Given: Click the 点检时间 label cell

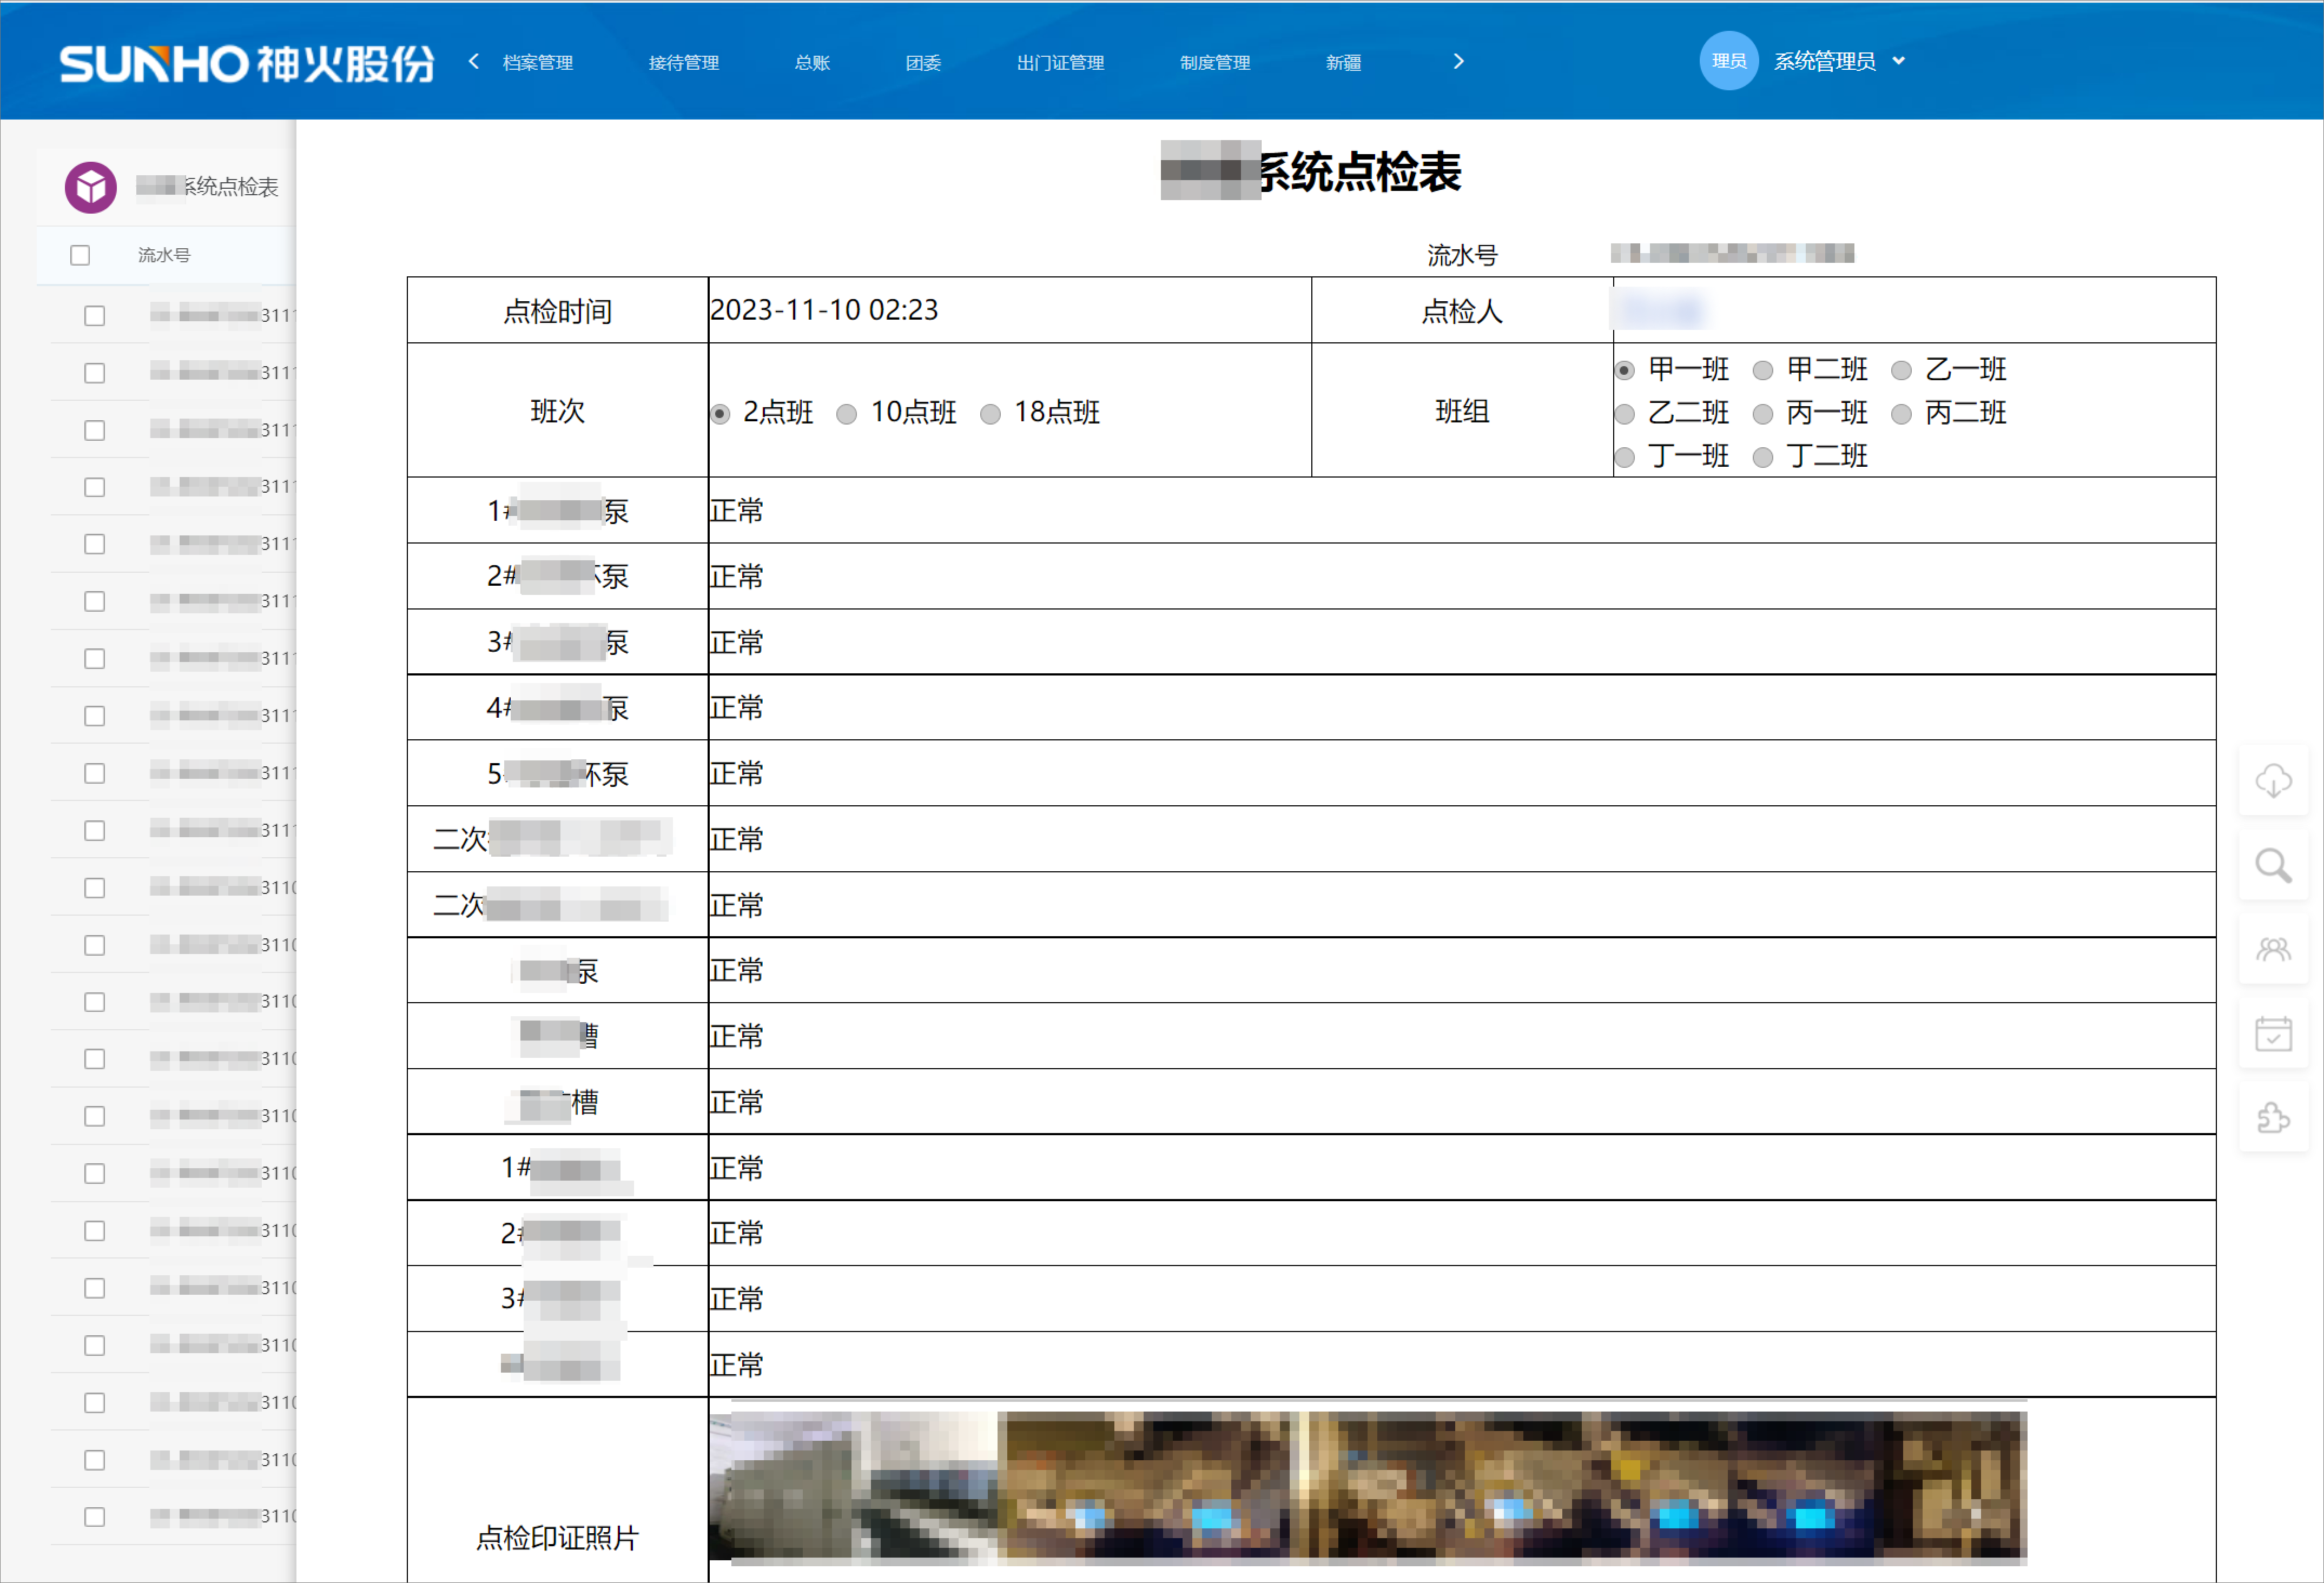Looking at the screenshot, I should coord(557,311).
